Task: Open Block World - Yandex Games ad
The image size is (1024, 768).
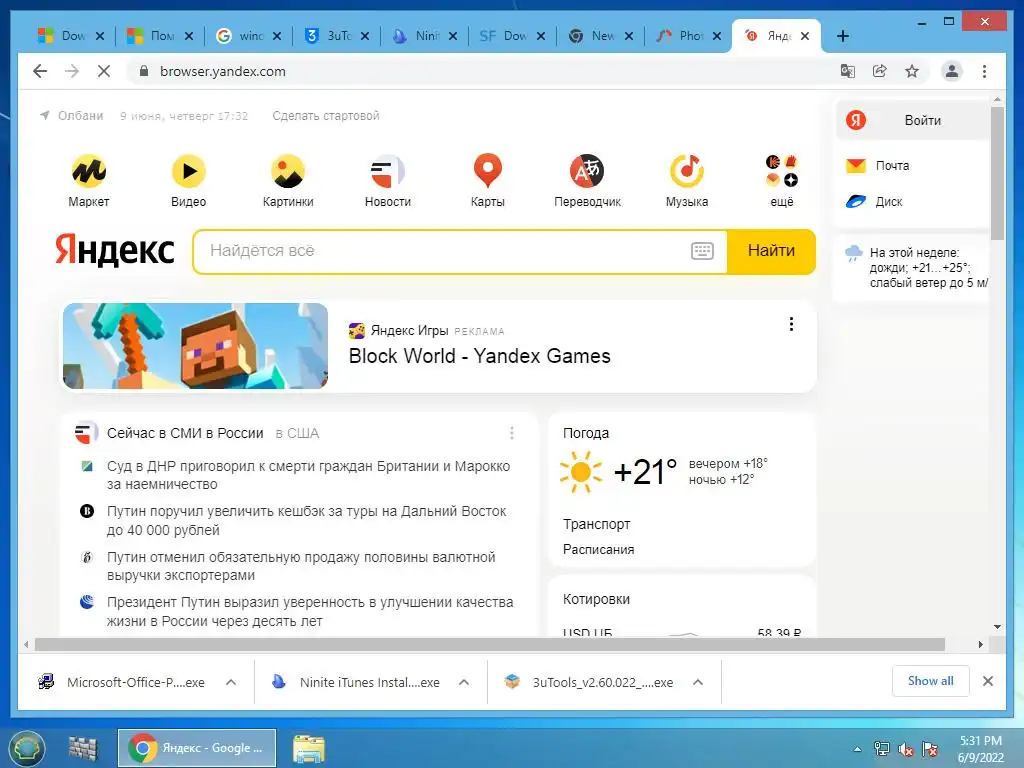Action: tap(479, 356)
